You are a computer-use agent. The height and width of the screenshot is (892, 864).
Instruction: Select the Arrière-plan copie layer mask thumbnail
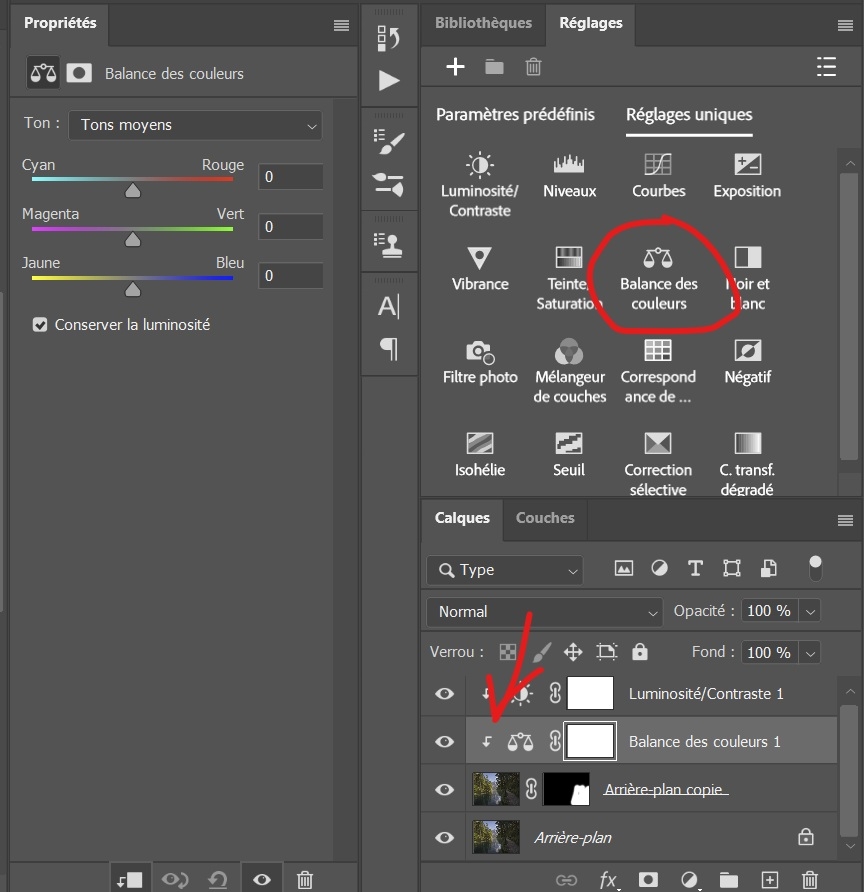[567, 789]
